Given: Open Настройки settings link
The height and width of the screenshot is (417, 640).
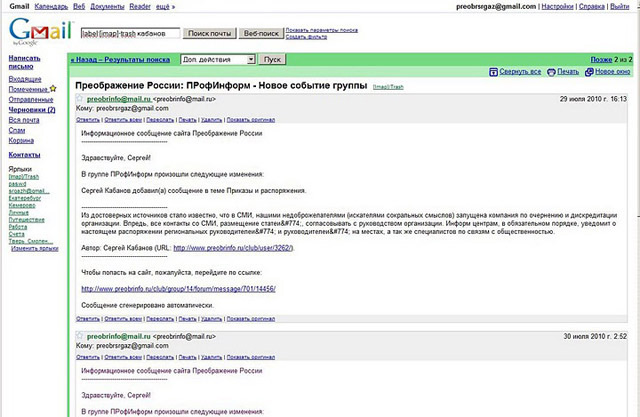Looking at the screenshot, I should pos(558,7).
